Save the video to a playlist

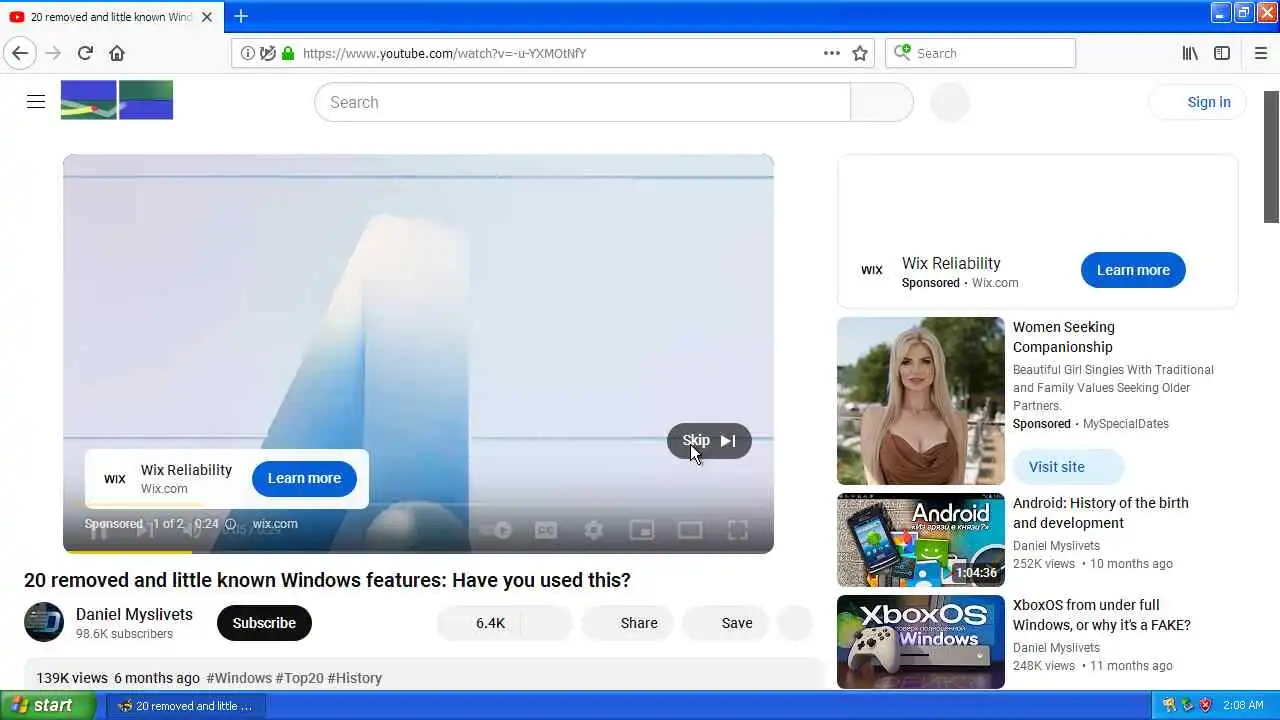point(725,623)
